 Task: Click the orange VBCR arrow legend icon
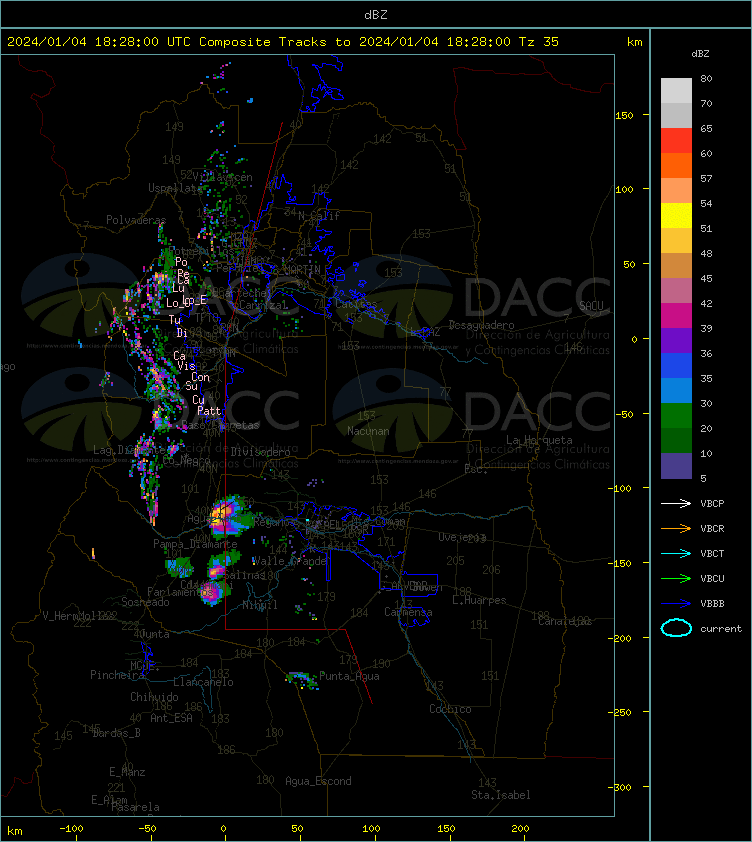coord(676,528)
